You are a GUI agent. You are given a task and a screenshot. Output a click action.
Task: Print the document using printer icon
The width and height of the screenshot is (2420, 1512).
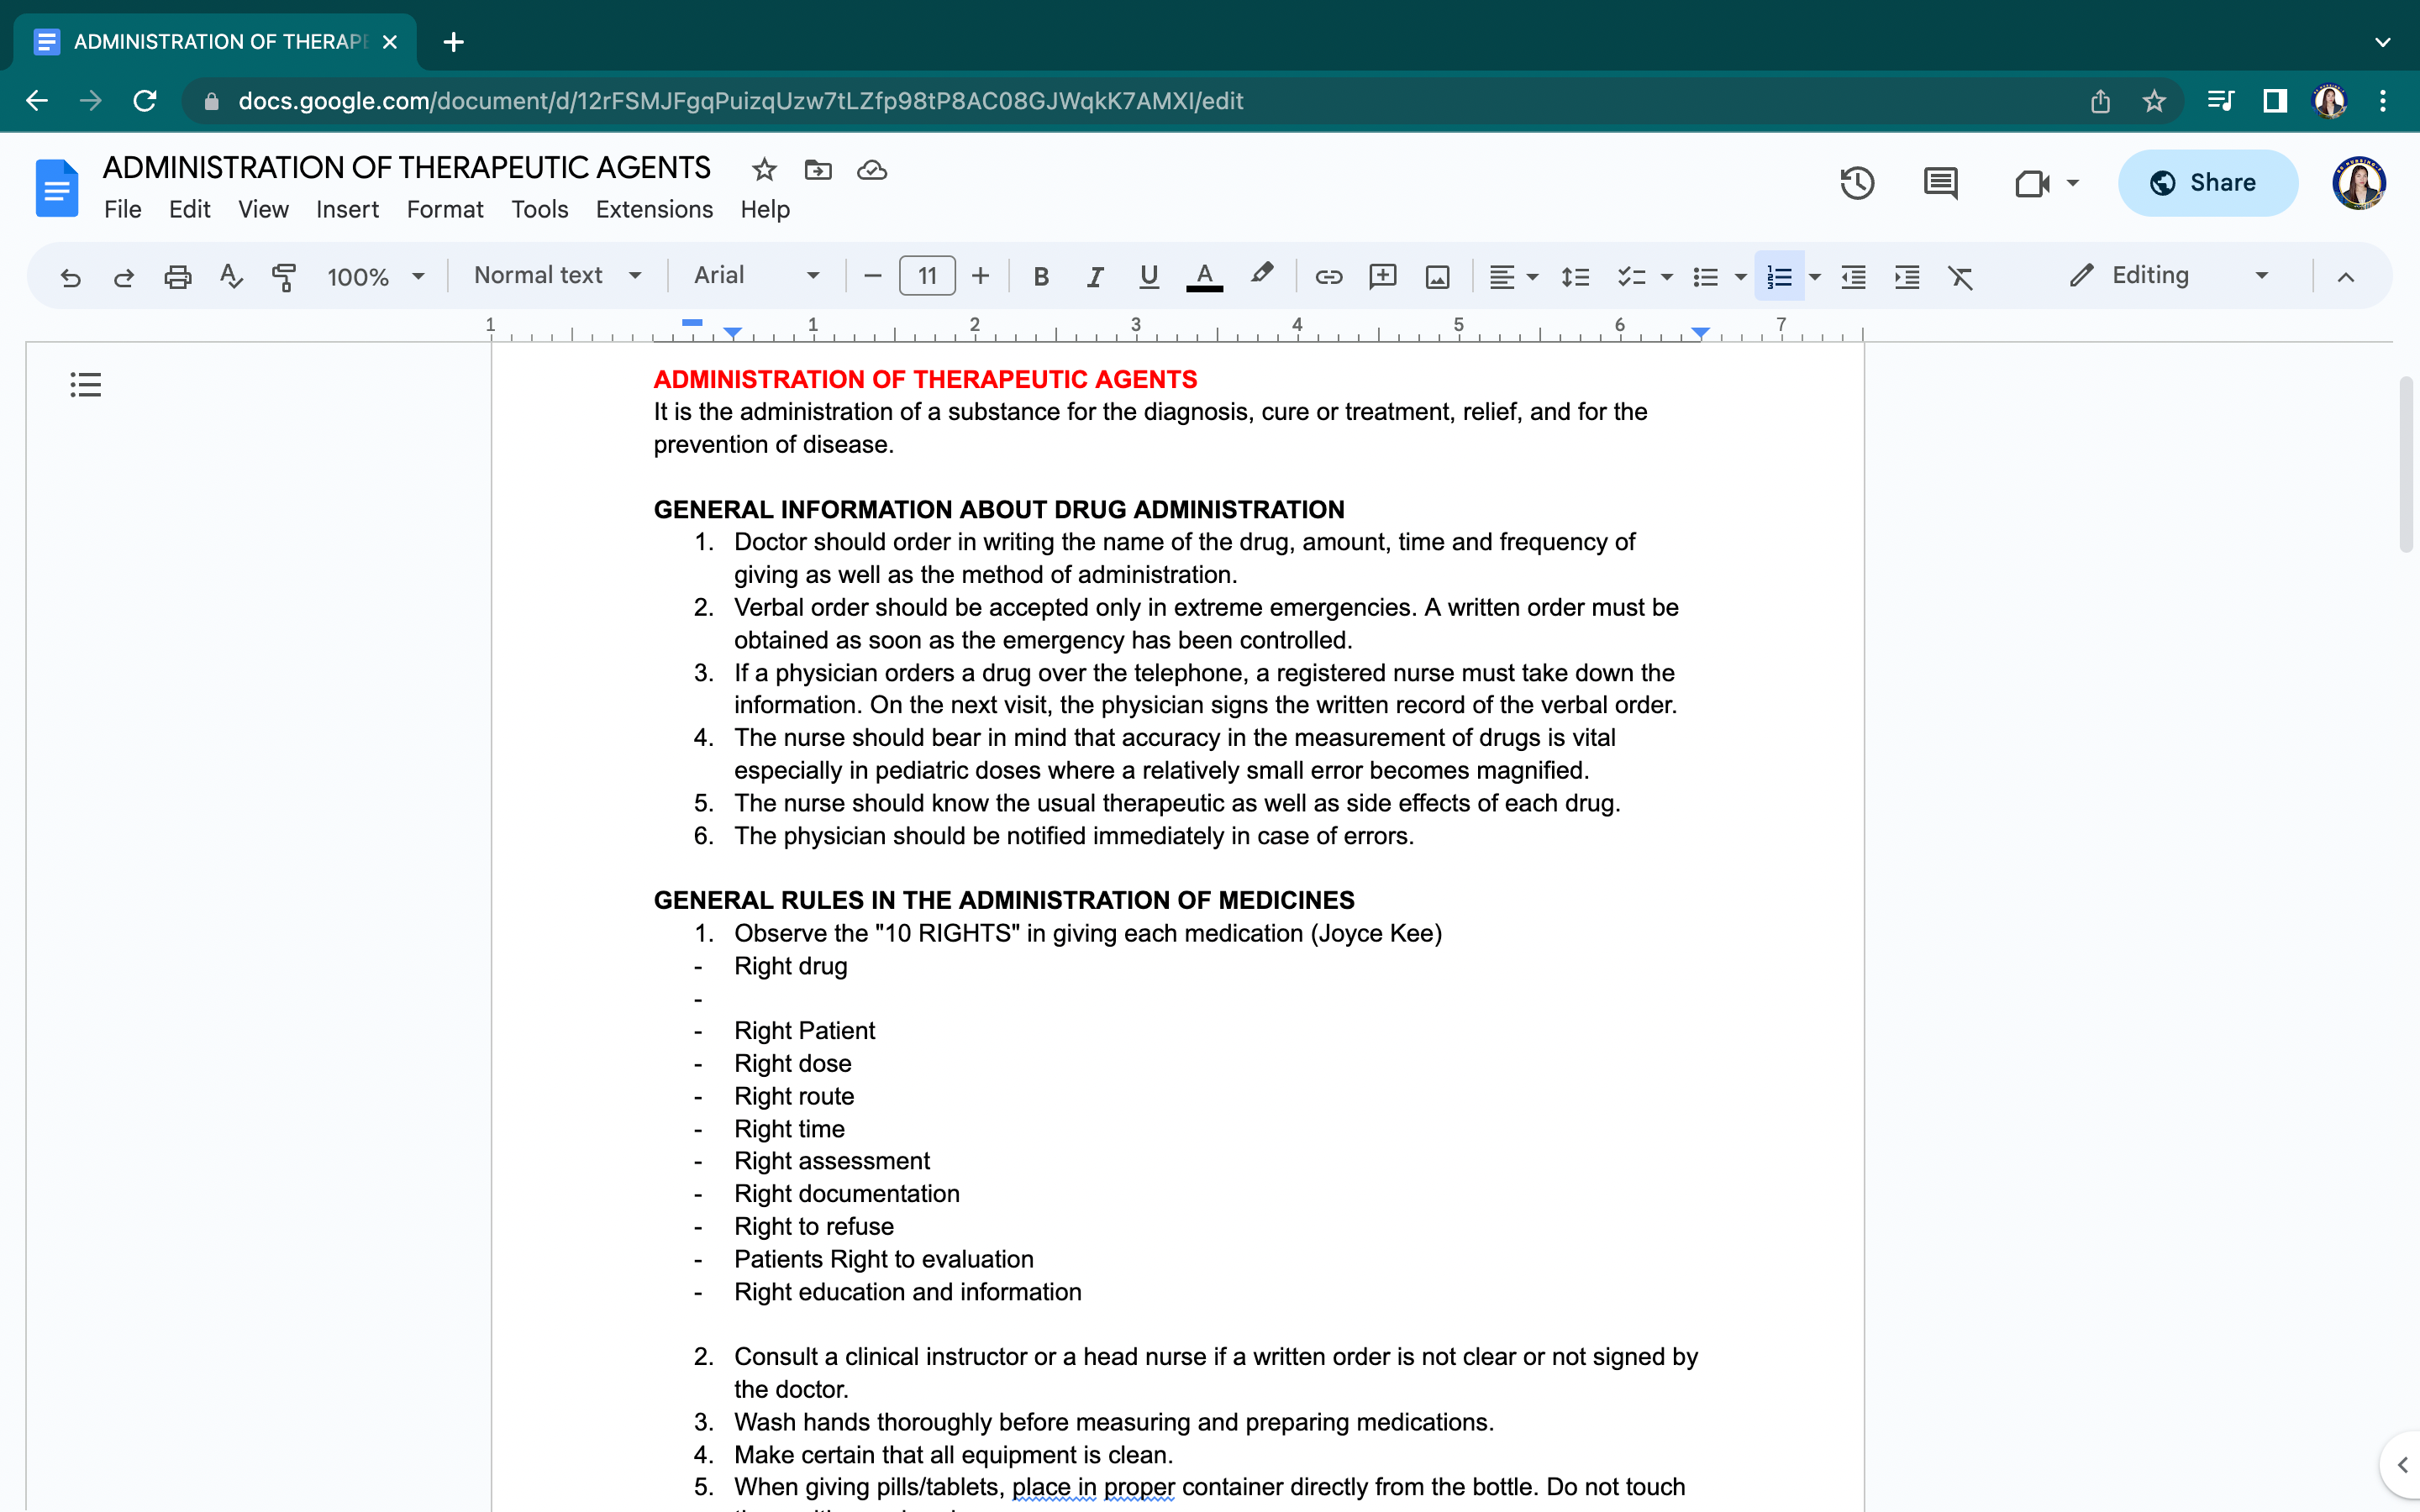click(x=178, y=277)
